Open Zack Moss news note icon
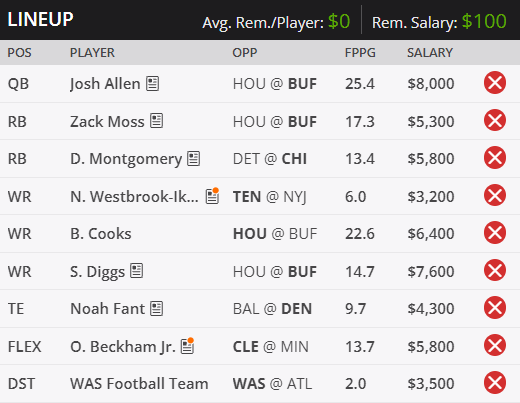 click(156, 121)
